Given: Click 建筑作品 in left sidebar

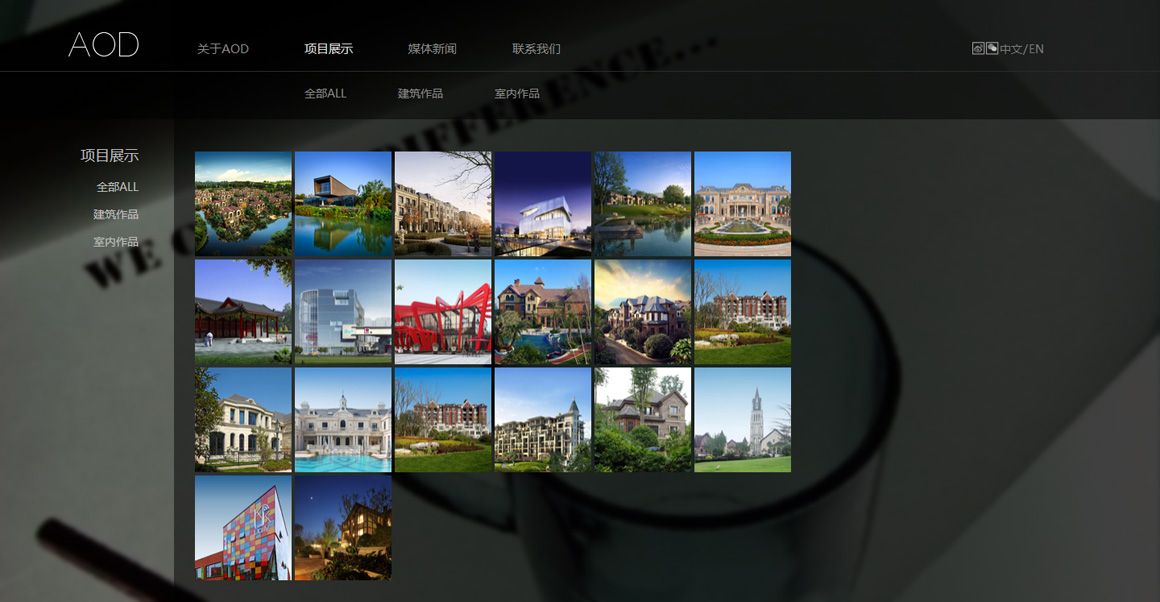Looking at the screenshot, I should (116, 214).
